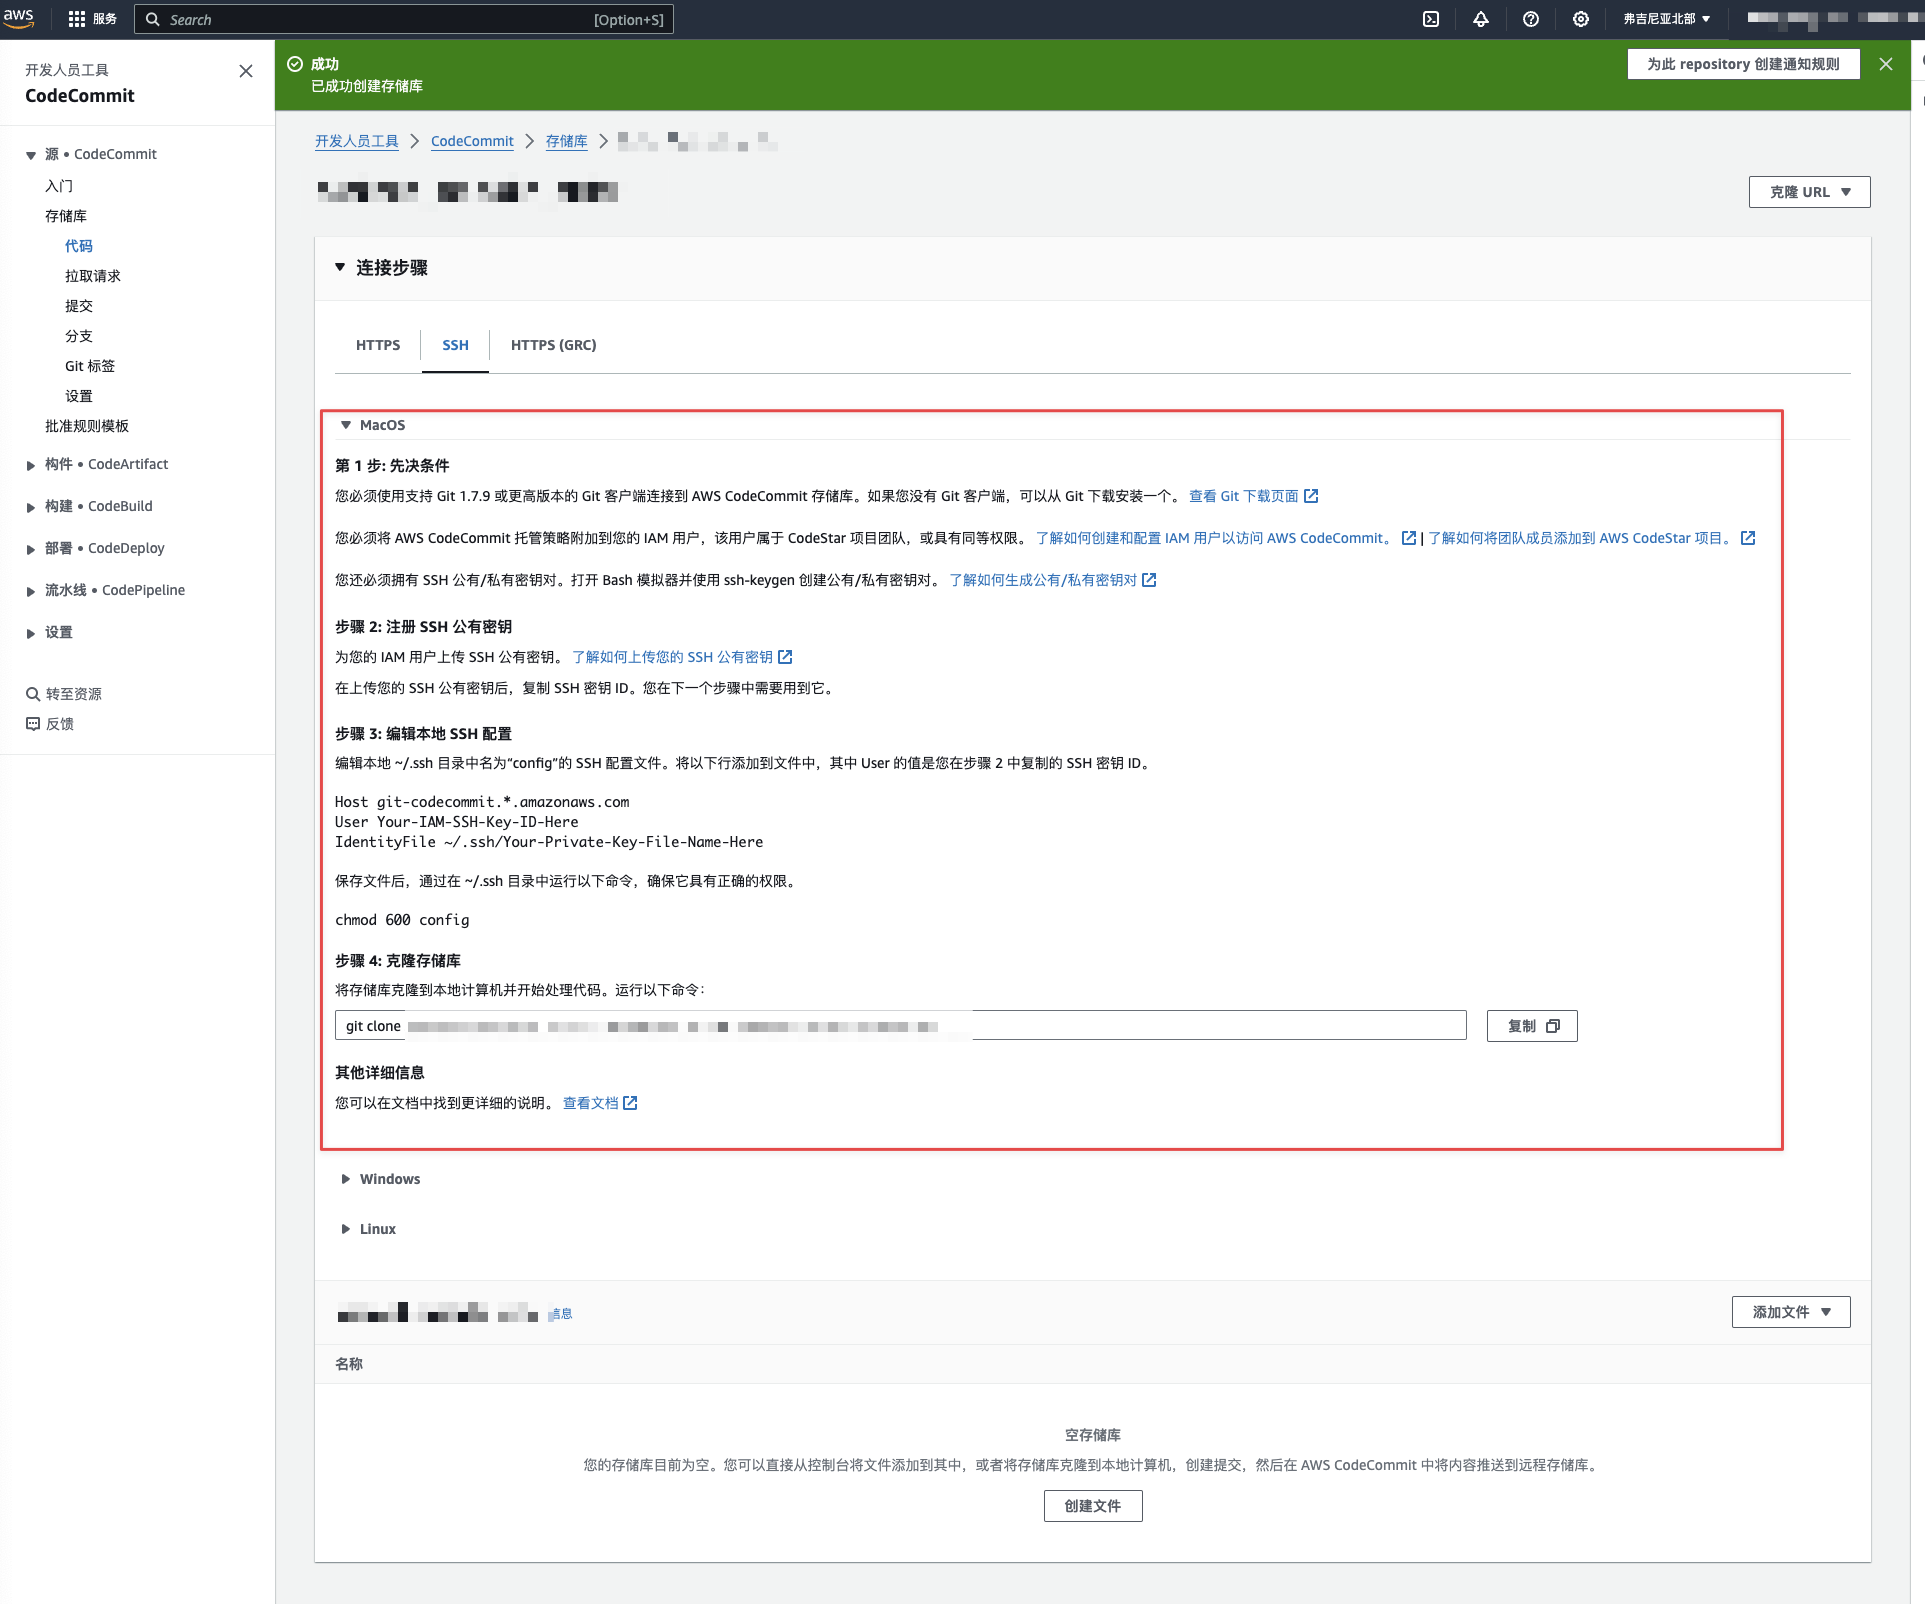This screenshot has height=1604, width=1925.
Task: Open 拉取请求 in sidebar
Action: [x=93, y=276]
